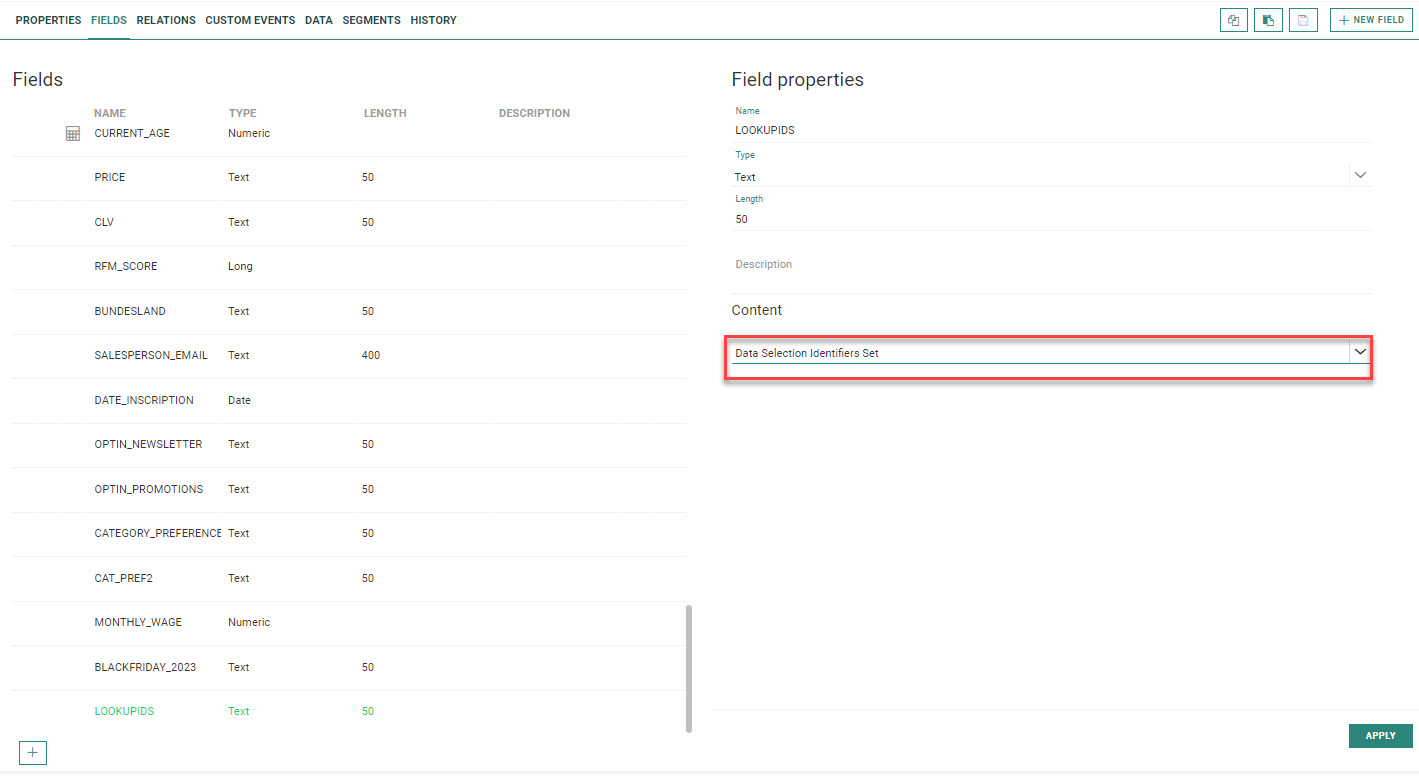Click the plus icon below fields list
This screenshot has width=1419, height=780.
[x=32, y=752]
